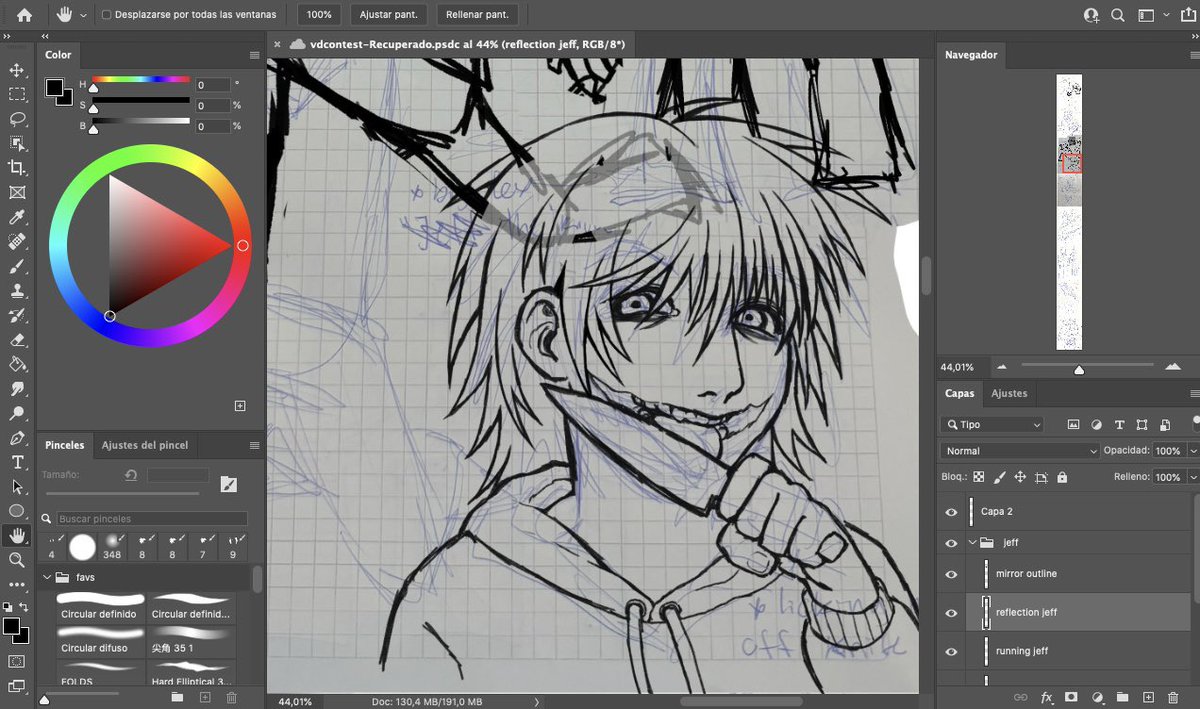Click the 100% zoom button

[319, 15]
